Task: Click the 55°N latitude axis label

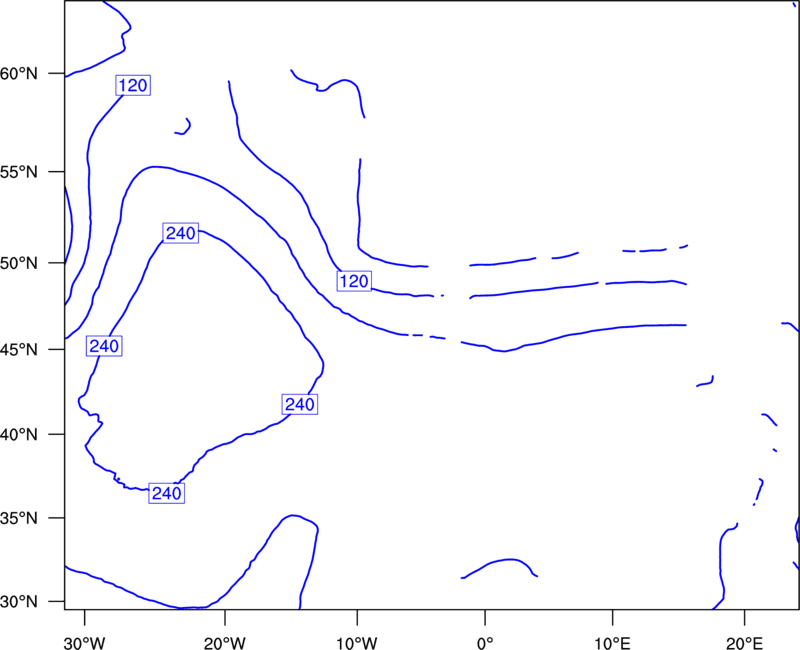Action: 19,172
